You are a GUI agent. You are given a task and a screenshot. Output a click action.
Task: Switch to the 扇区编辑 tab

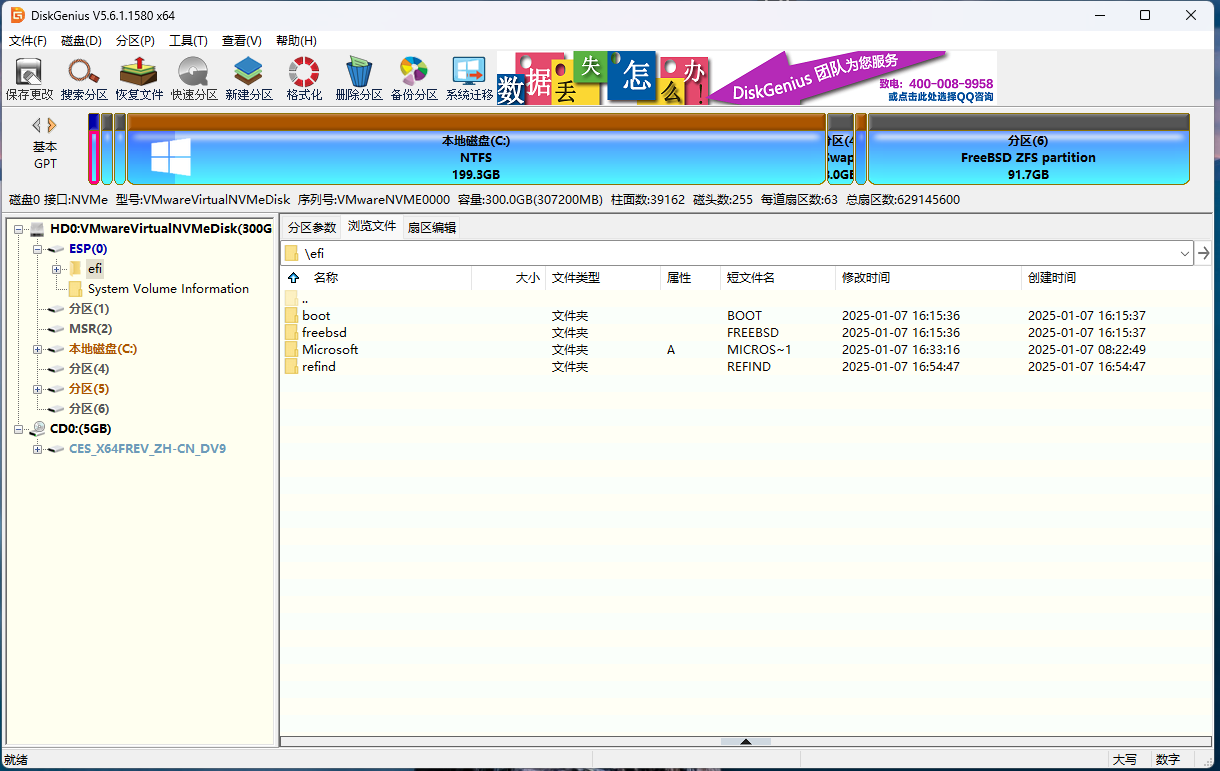coord(431,227)
